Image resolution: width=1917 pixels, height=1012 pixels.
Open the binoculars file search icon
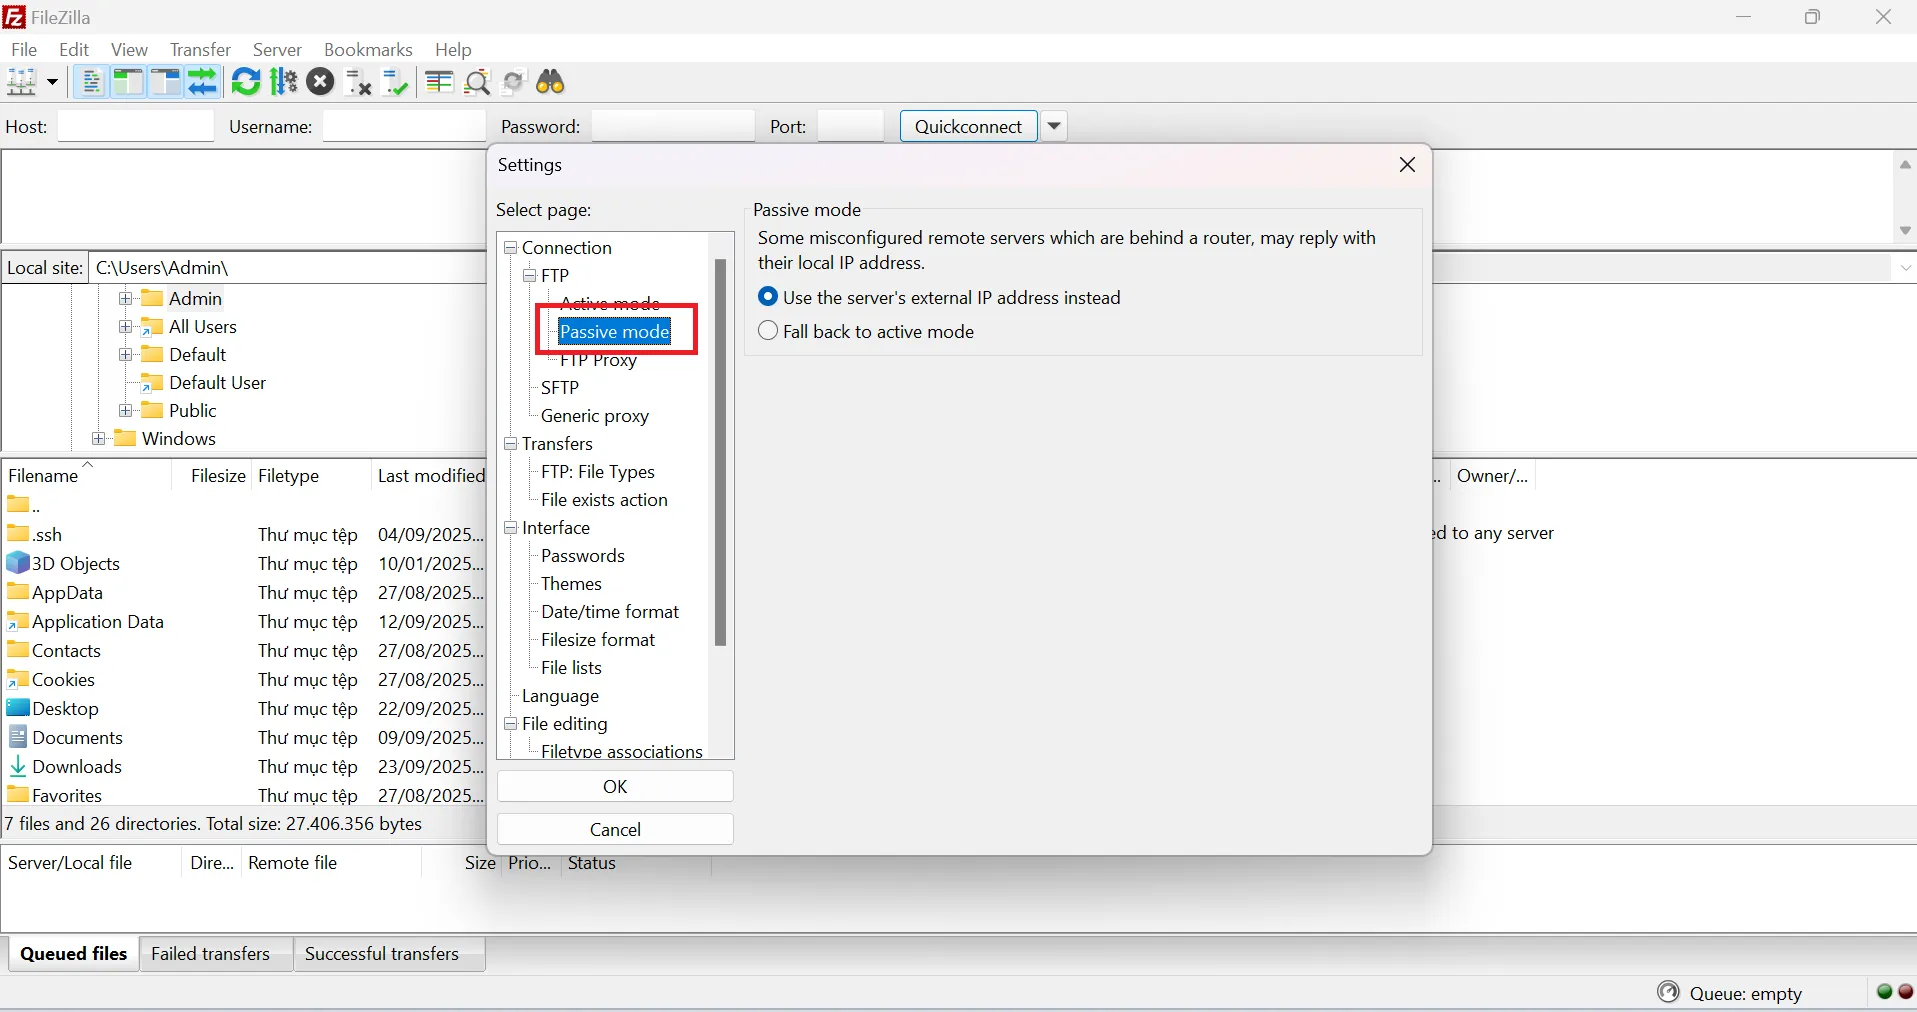[551, 82]
